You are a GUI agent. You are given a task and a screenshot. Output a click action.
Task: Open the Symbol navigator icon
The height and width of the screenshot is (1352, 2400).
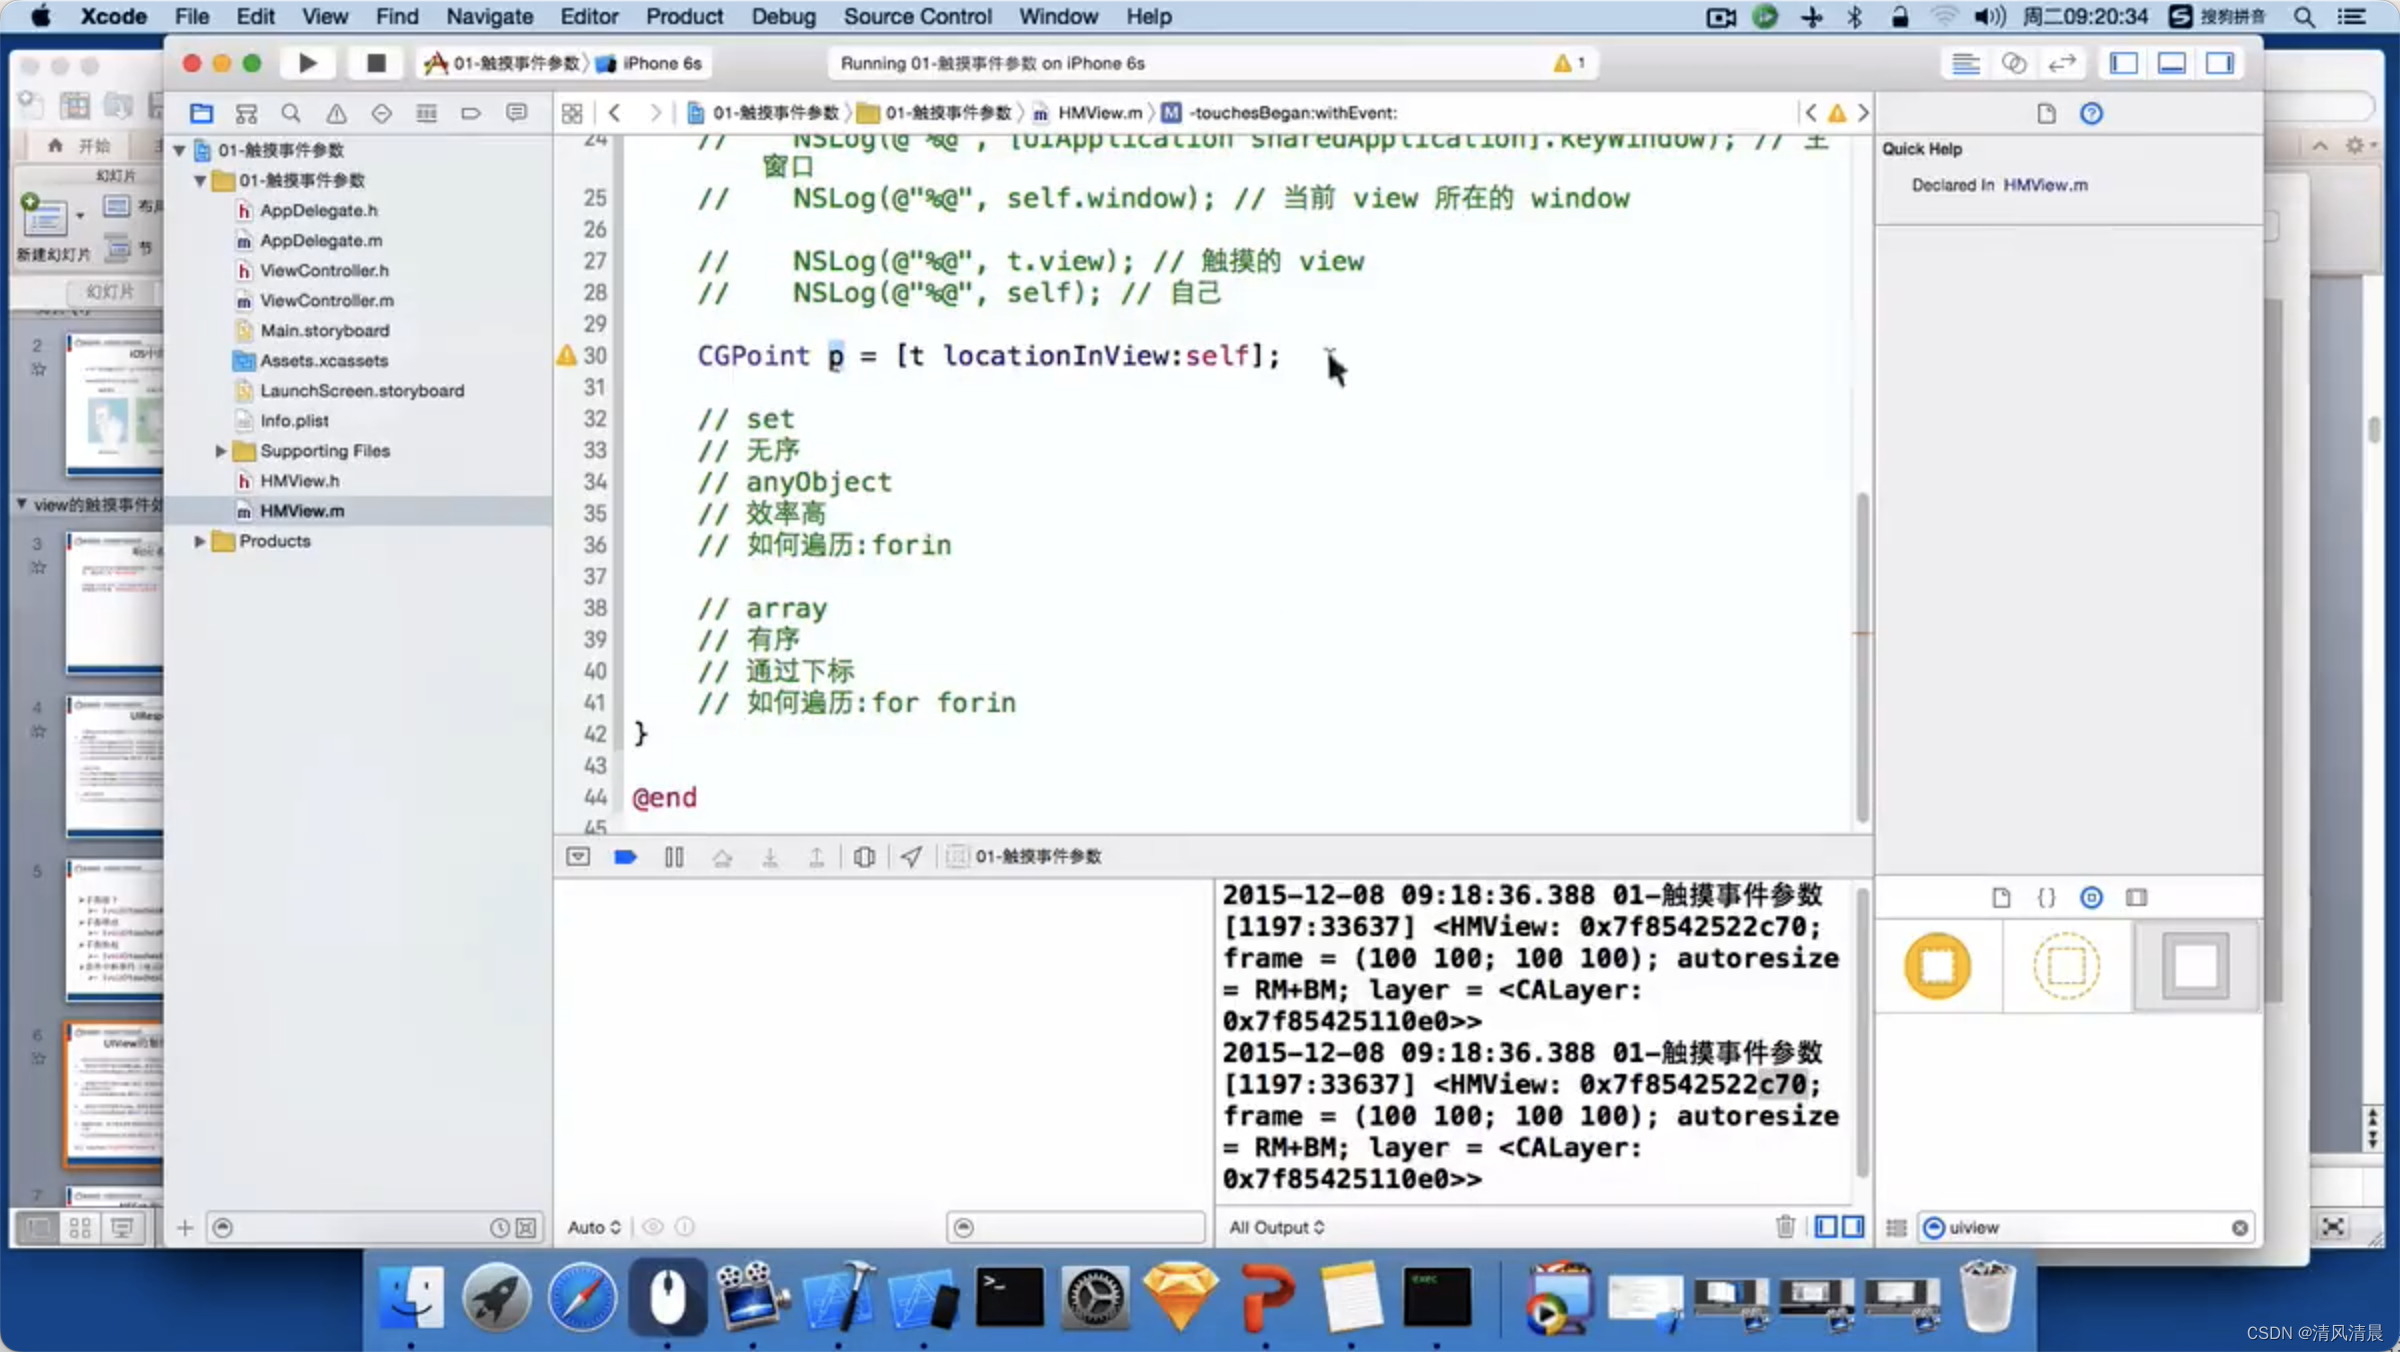point(246,113)
